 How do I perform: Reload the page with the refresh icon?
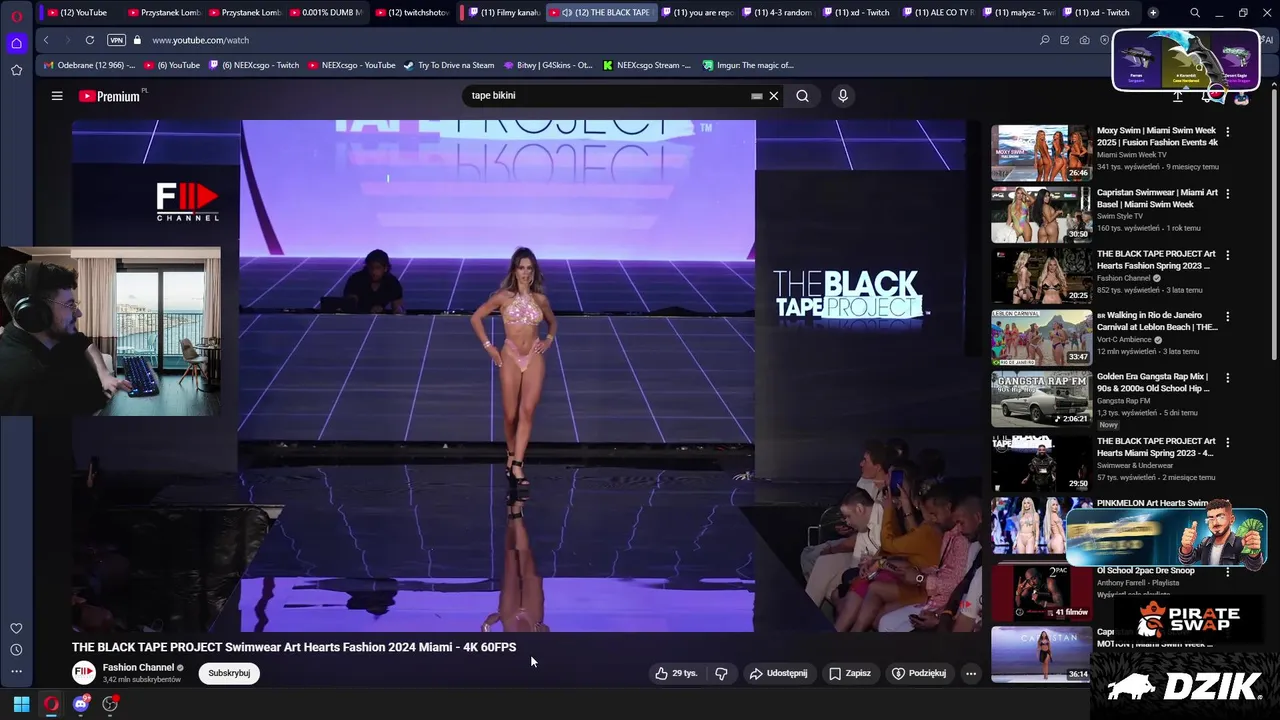click(89, 40)
